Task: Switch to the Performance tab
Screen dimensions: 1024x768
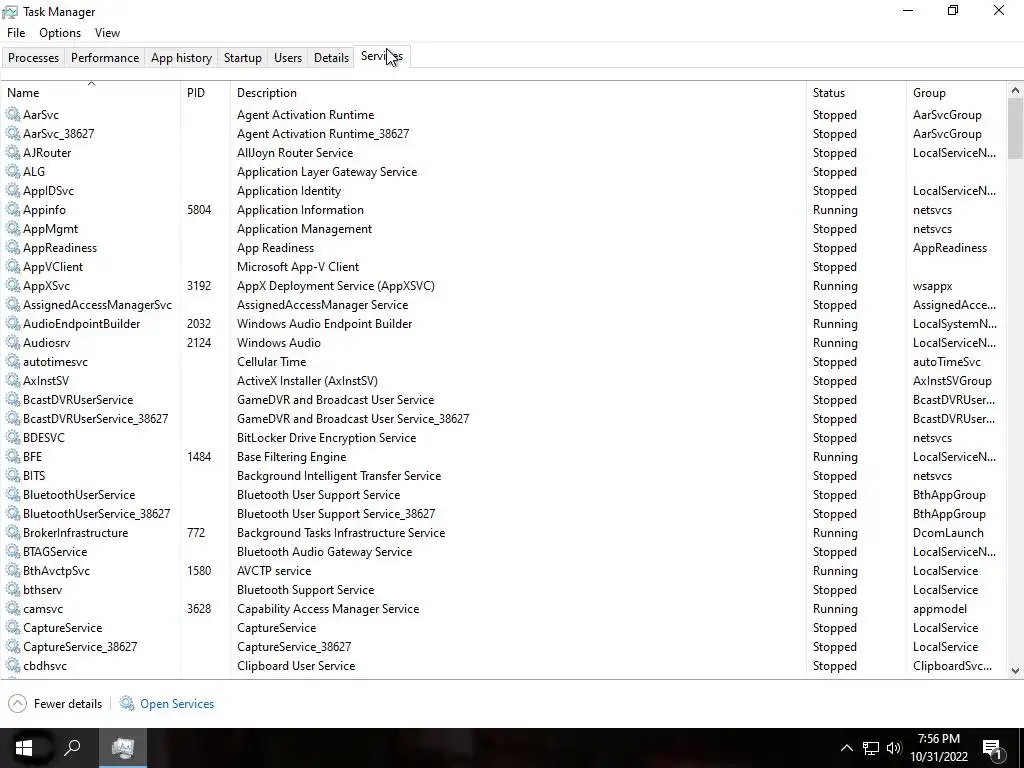Action: (105, 57)
